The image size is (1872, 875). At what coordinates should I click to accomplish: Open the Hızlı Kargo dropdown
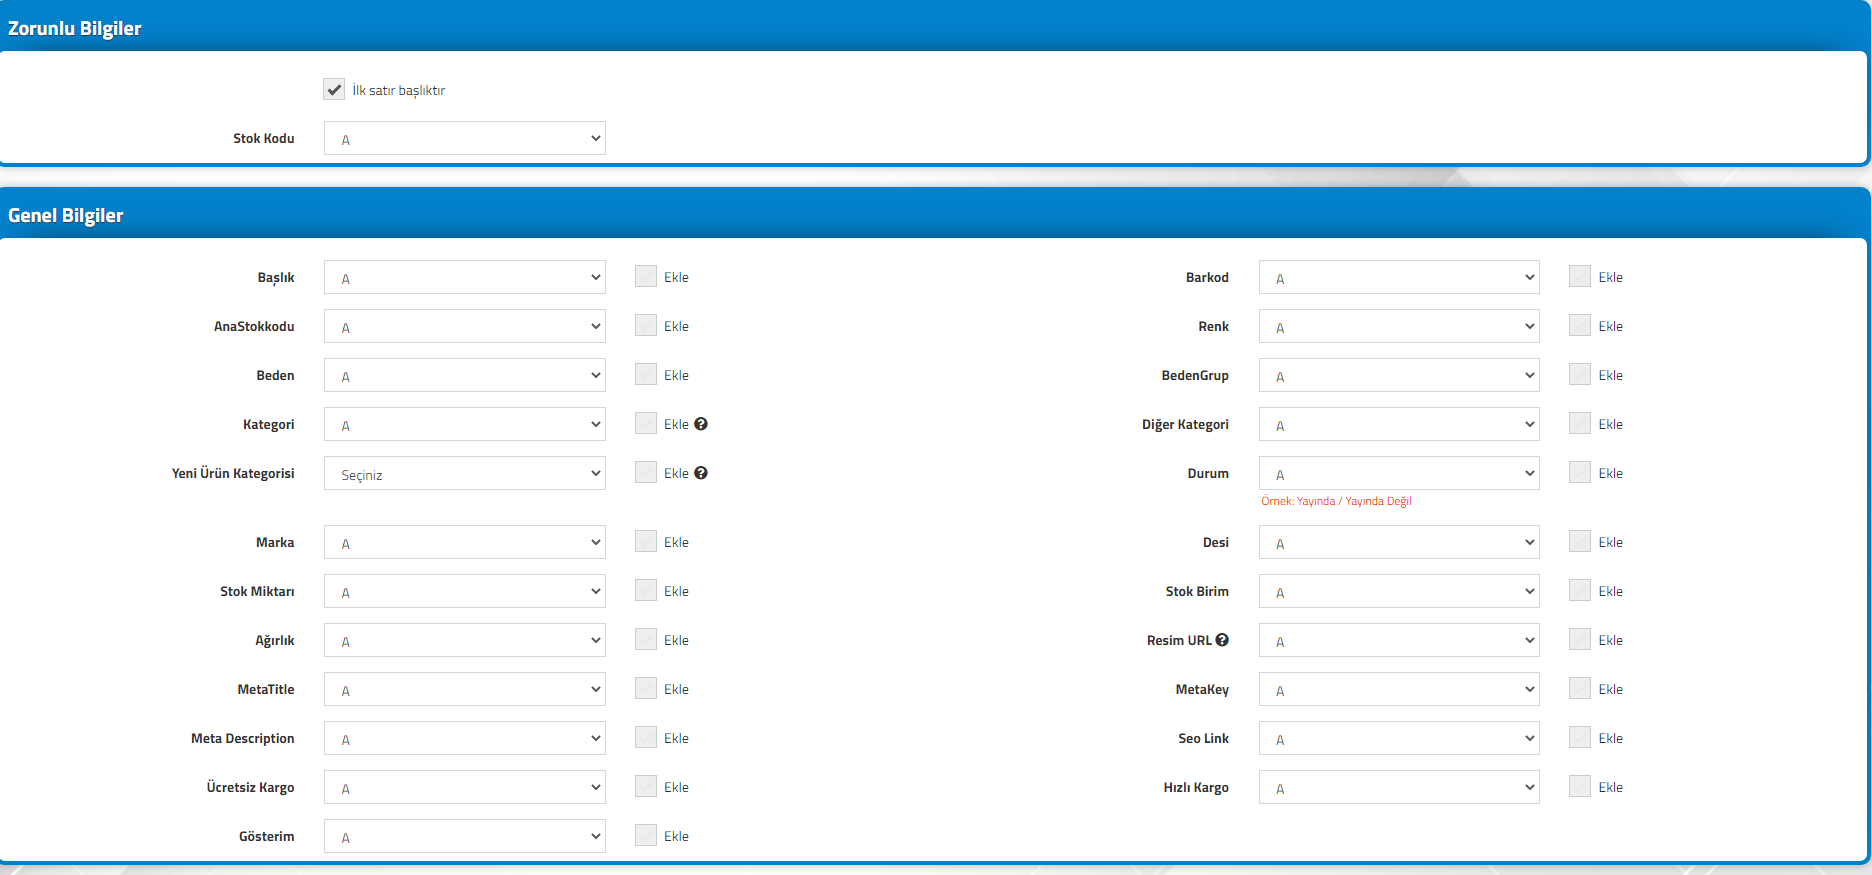[1399, 787]
